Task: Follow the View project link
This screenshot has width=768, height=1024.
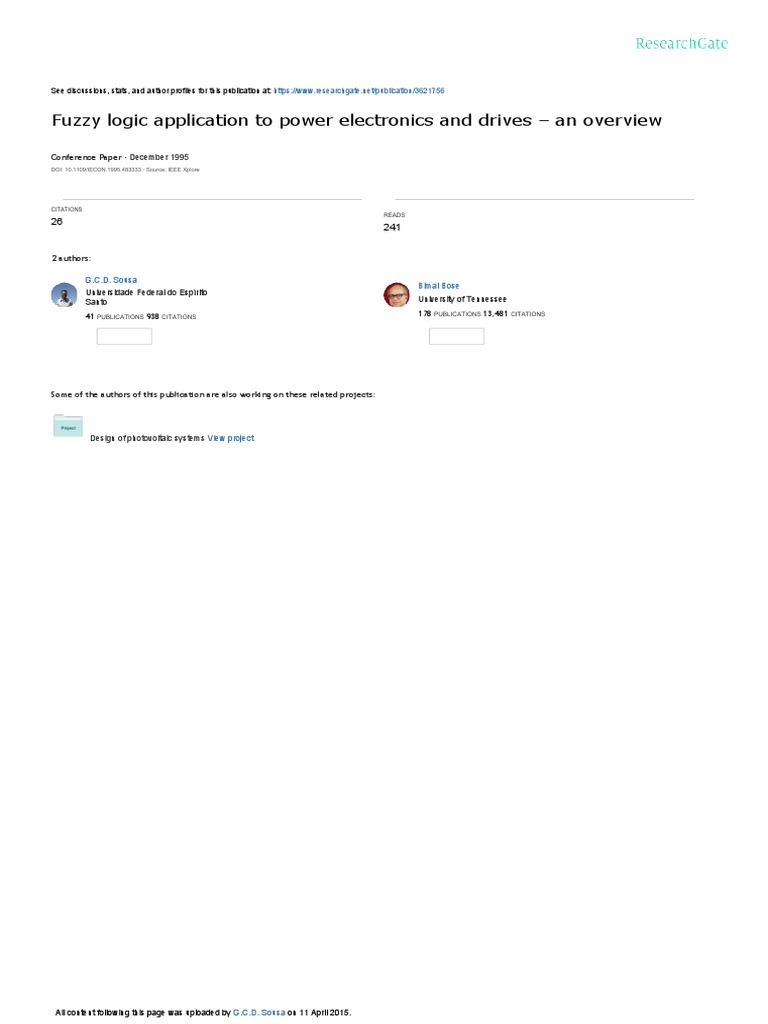Action: click(x=231, y=438)
